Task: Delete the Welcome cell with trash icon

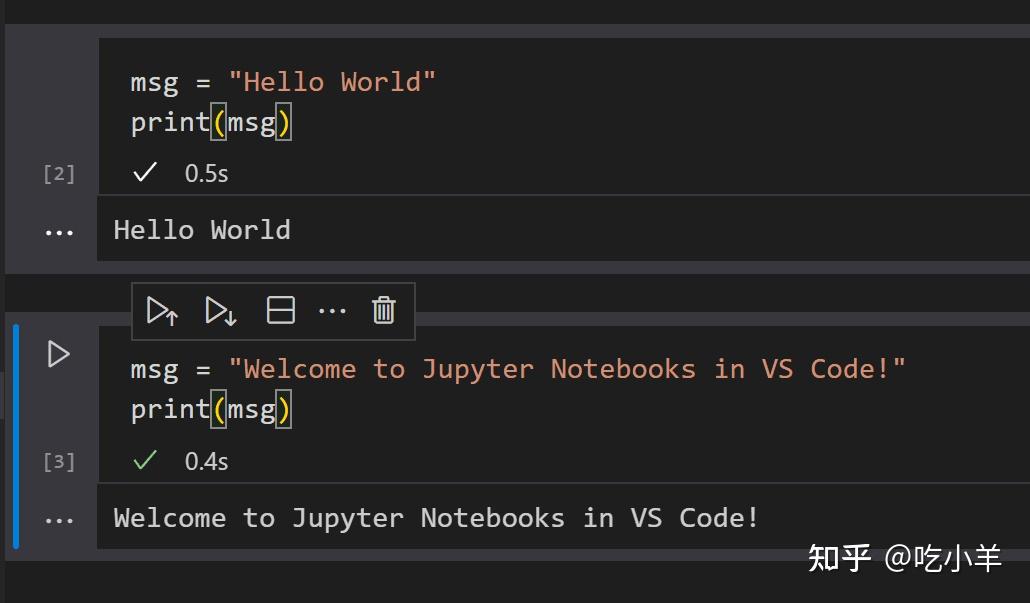Action: point(383,310)
